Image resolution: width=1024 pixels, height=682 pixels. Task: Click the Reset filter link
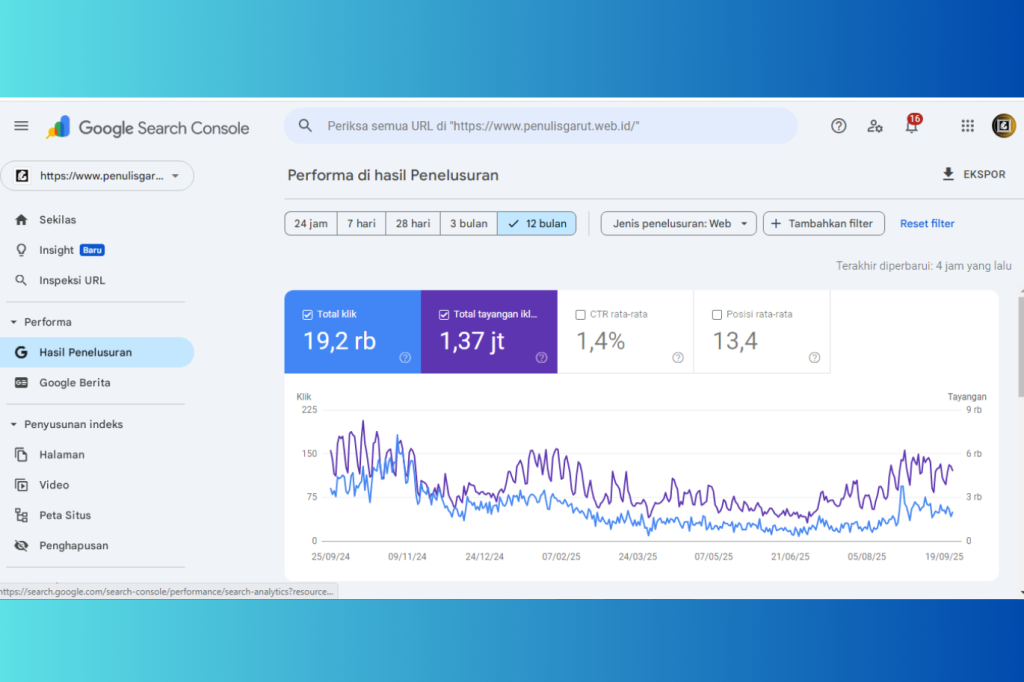pyautogui.click(x=927, y=224)
